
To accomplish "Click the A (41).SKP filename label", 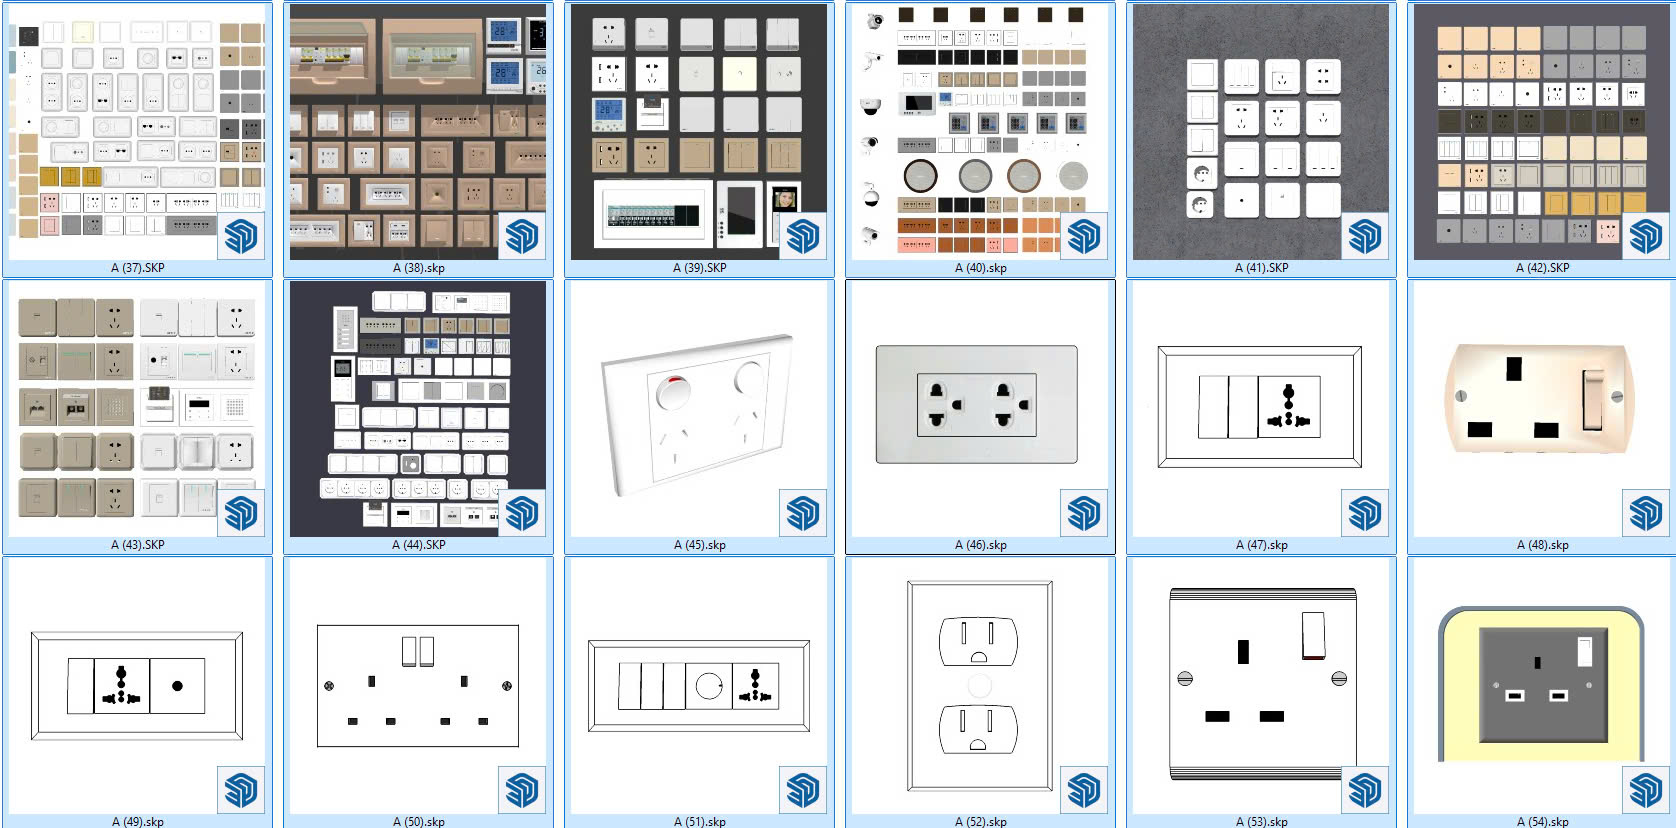I will click(x=1261, y=268).
